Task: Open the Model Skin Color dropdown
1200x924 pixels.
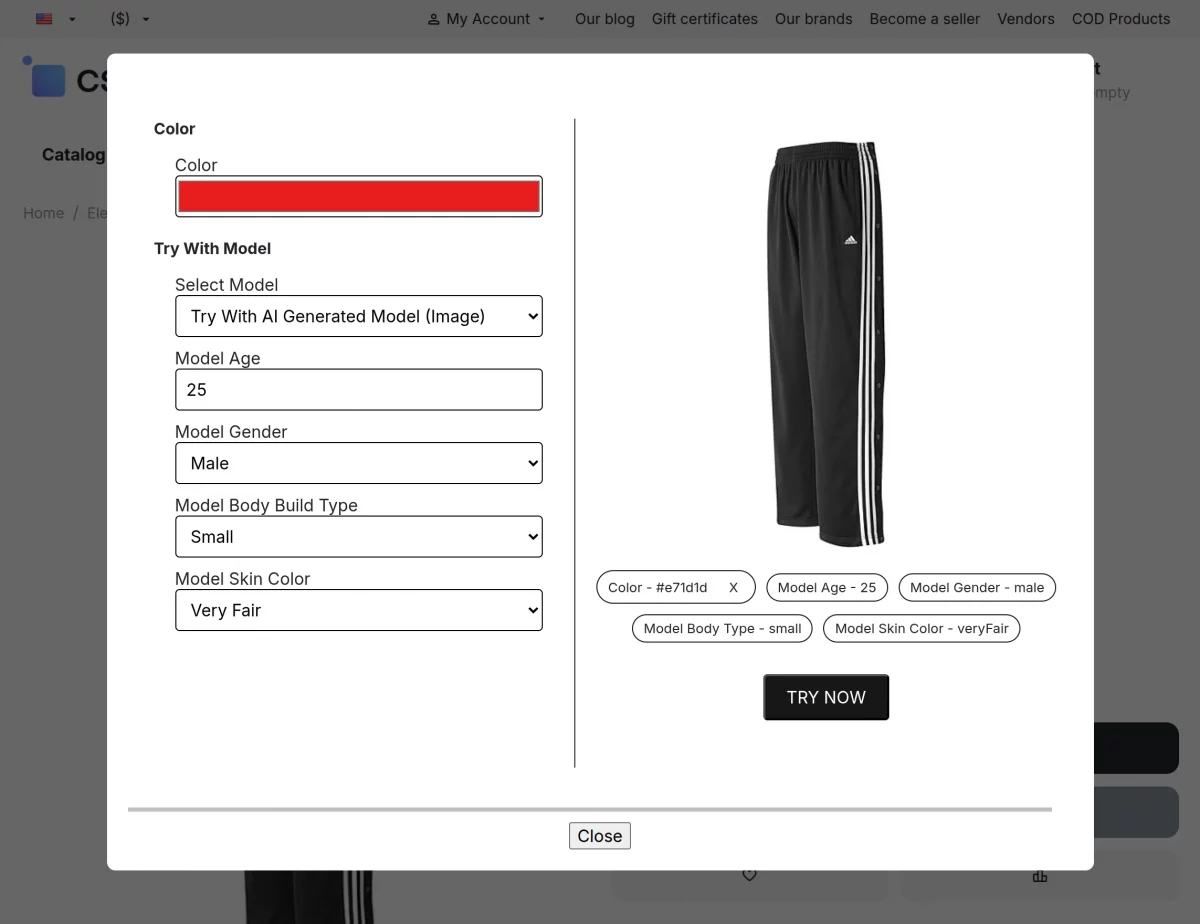Action: [358, 610]
